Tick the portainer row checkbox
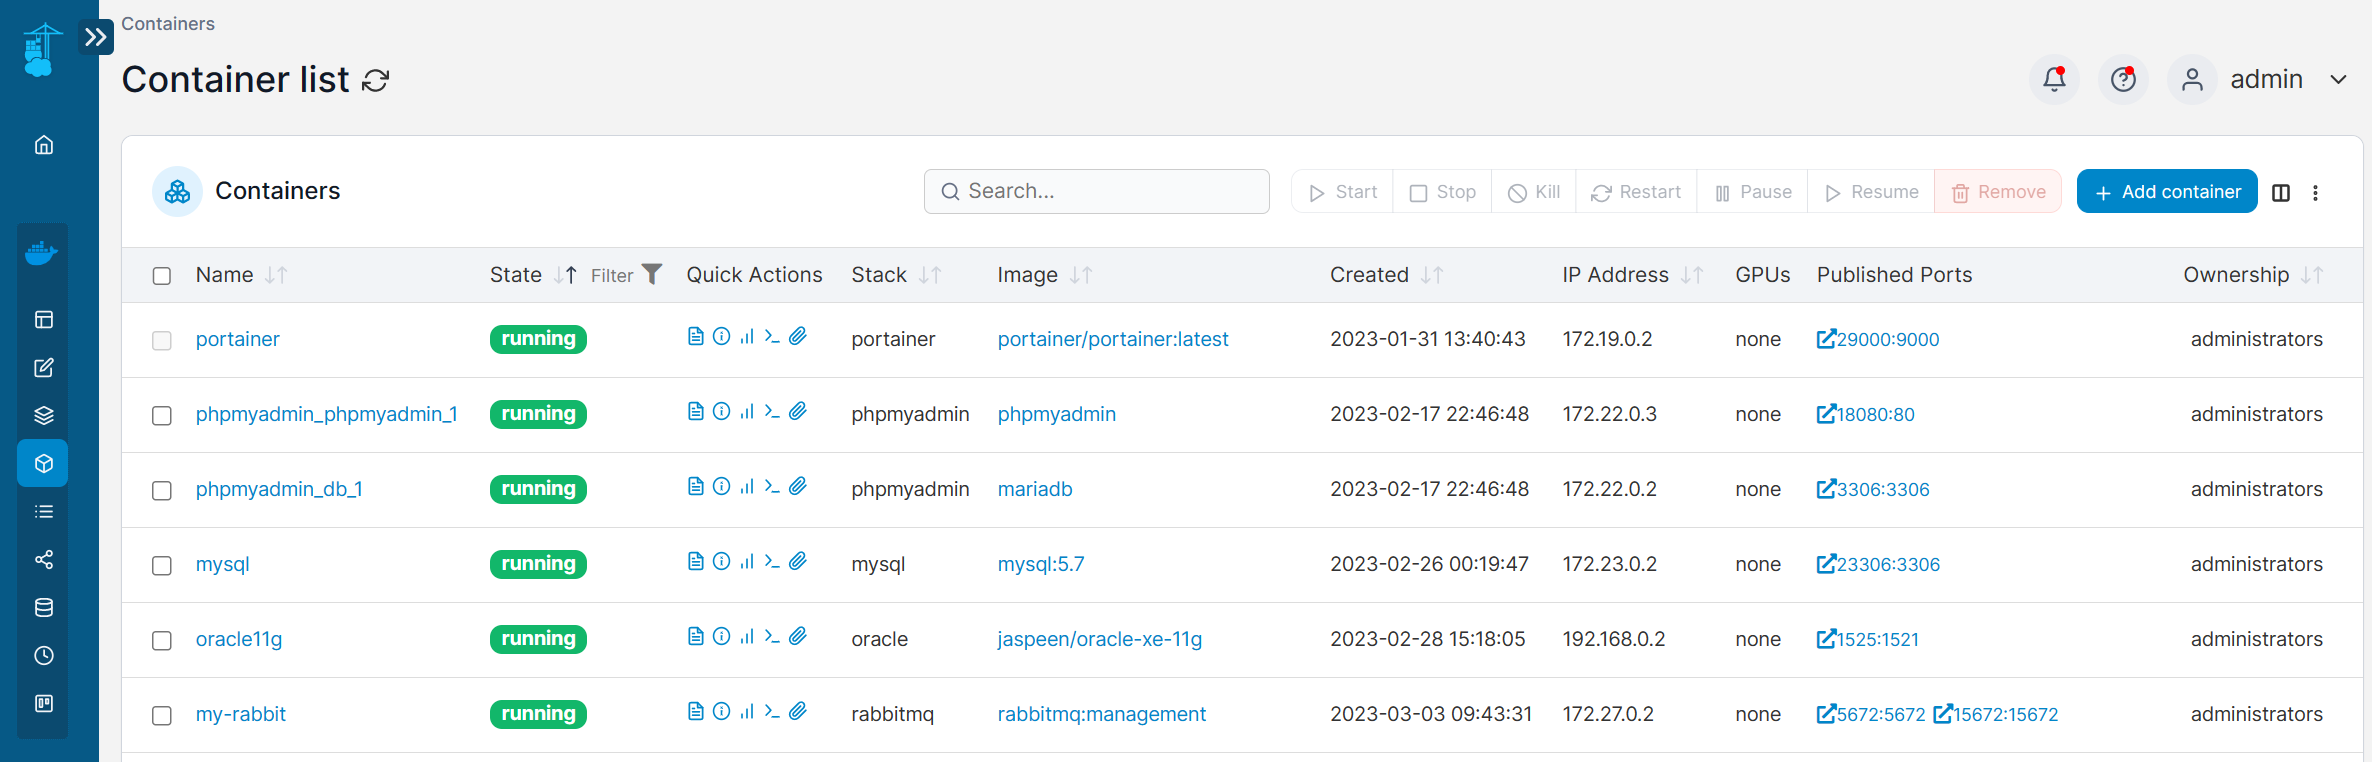 click(x=162, y=341)
